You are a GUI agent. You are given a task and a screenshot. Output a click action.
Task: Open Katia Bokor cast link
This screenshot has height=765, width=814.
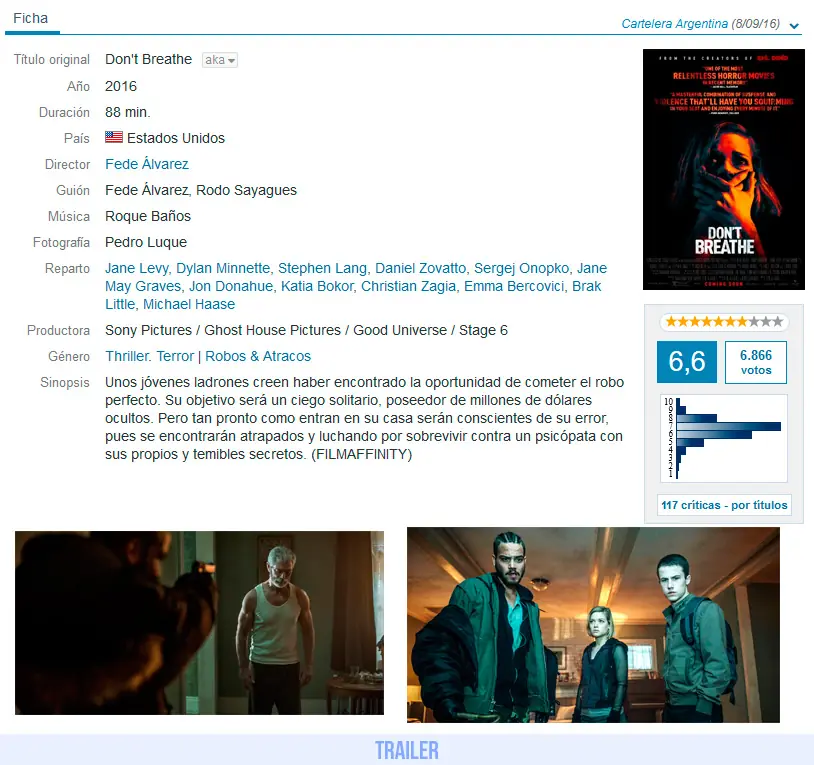317,286
